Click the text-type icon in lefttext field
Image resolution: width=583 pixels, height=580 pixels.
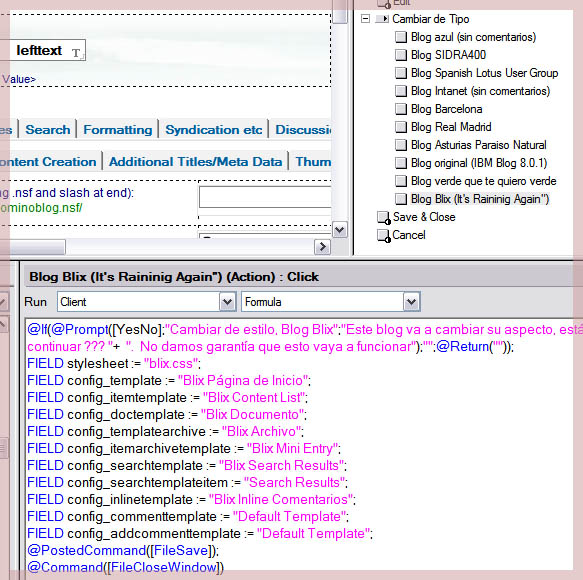76,54
